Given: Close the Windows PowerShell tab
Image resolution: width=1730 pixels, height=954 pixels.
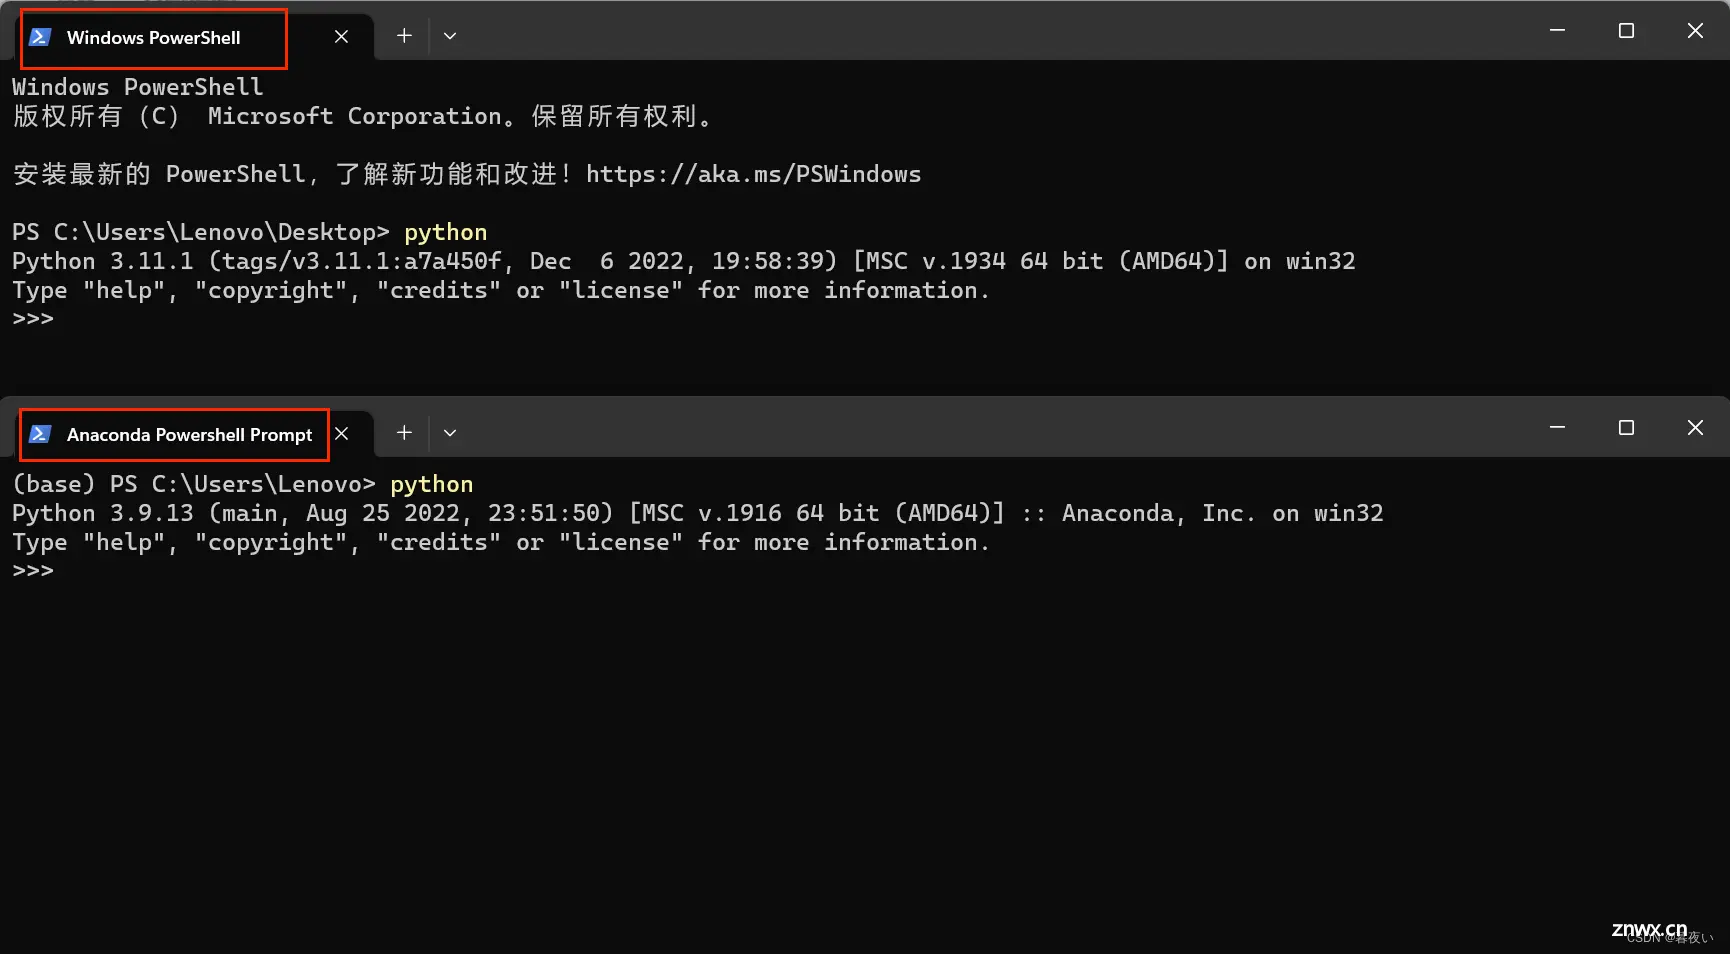Looking at the screenshot, I should tap(341, 37).
